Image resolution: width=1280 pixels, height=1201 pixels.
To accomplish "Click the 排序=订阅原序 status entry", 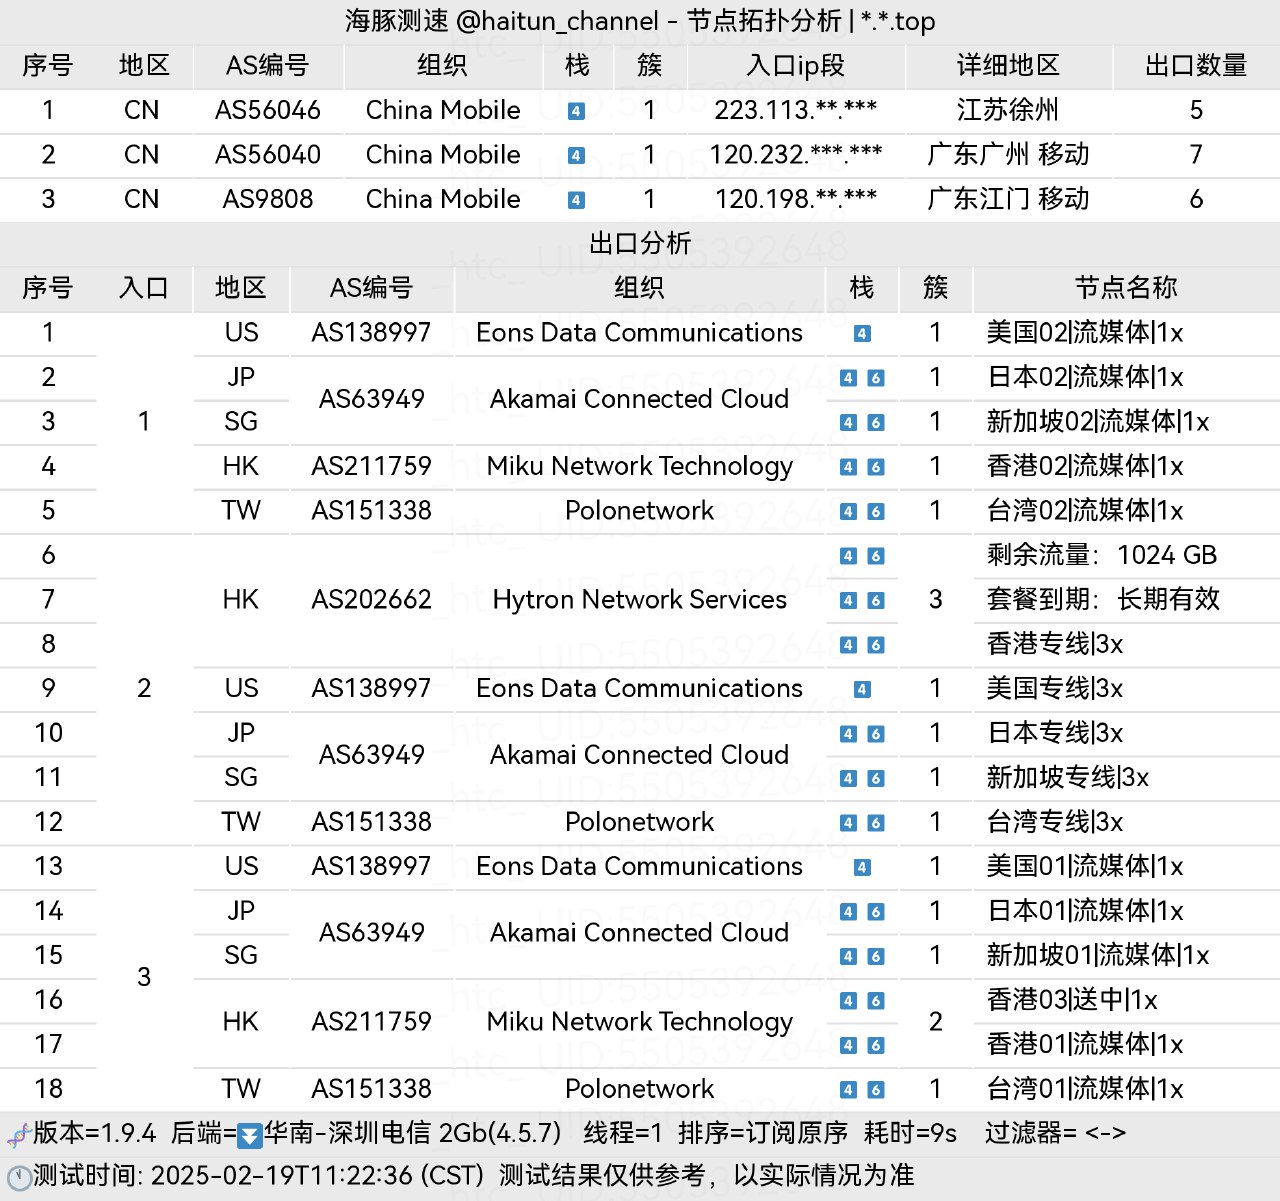I will coord(763,1133).
